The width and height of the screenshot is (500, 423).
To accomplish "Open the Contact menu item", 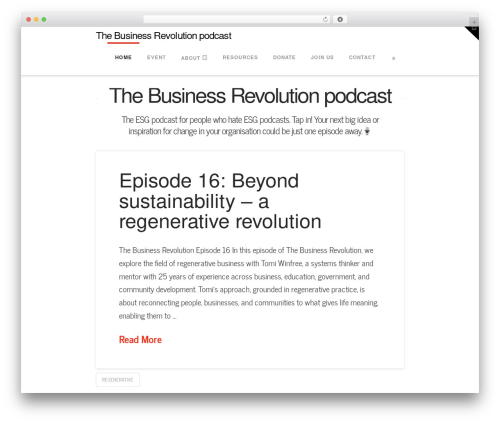I will click(x=362, y=57).
